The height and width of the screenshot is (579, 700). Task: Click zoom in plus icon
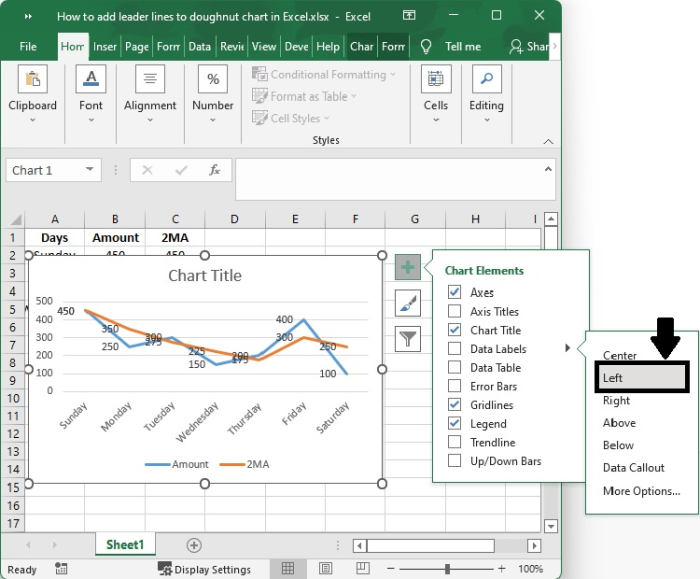pyautogui.click(x=501, y=569)
